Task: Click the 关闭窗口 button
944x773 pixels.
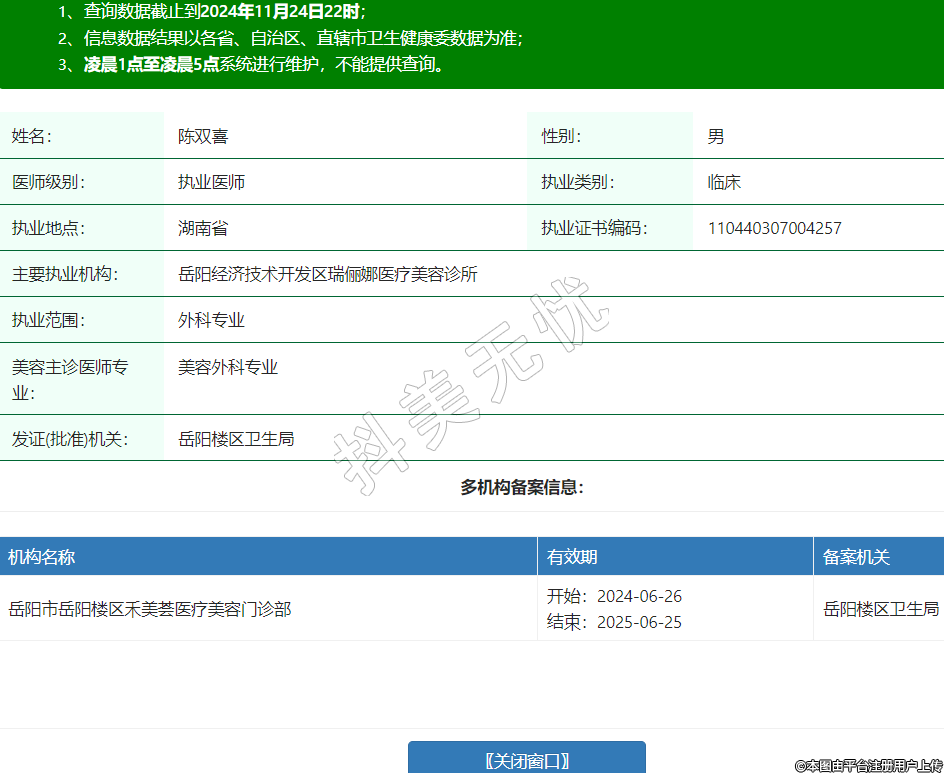Action: coord(526,759)
